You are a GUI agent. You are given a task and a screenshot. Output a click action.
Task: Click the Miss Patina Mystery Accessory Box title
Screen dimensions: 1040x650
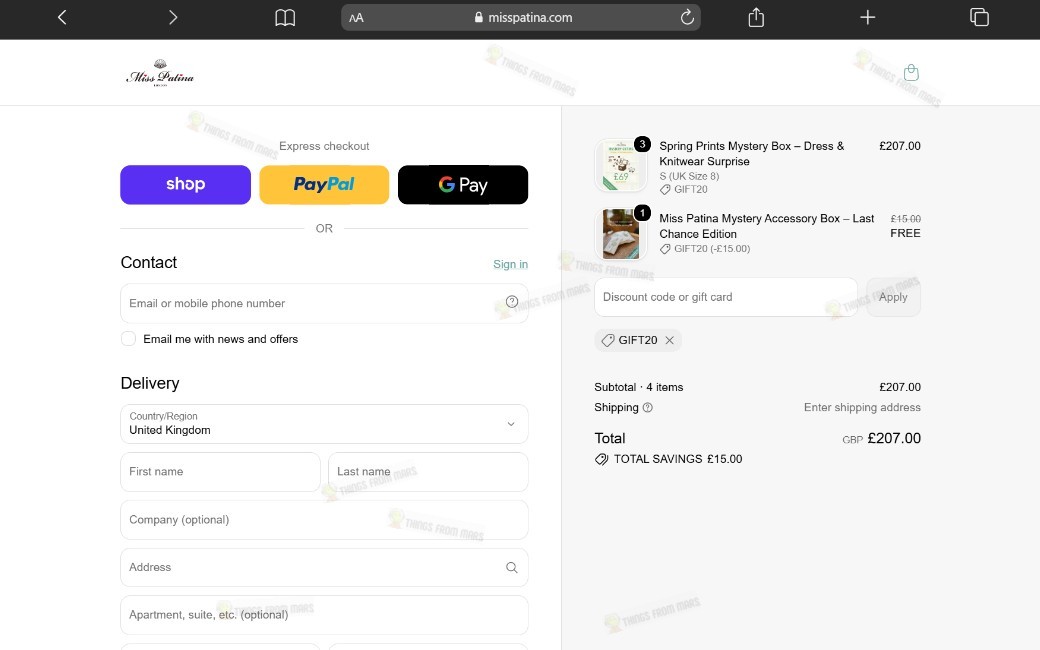[766, 226]
